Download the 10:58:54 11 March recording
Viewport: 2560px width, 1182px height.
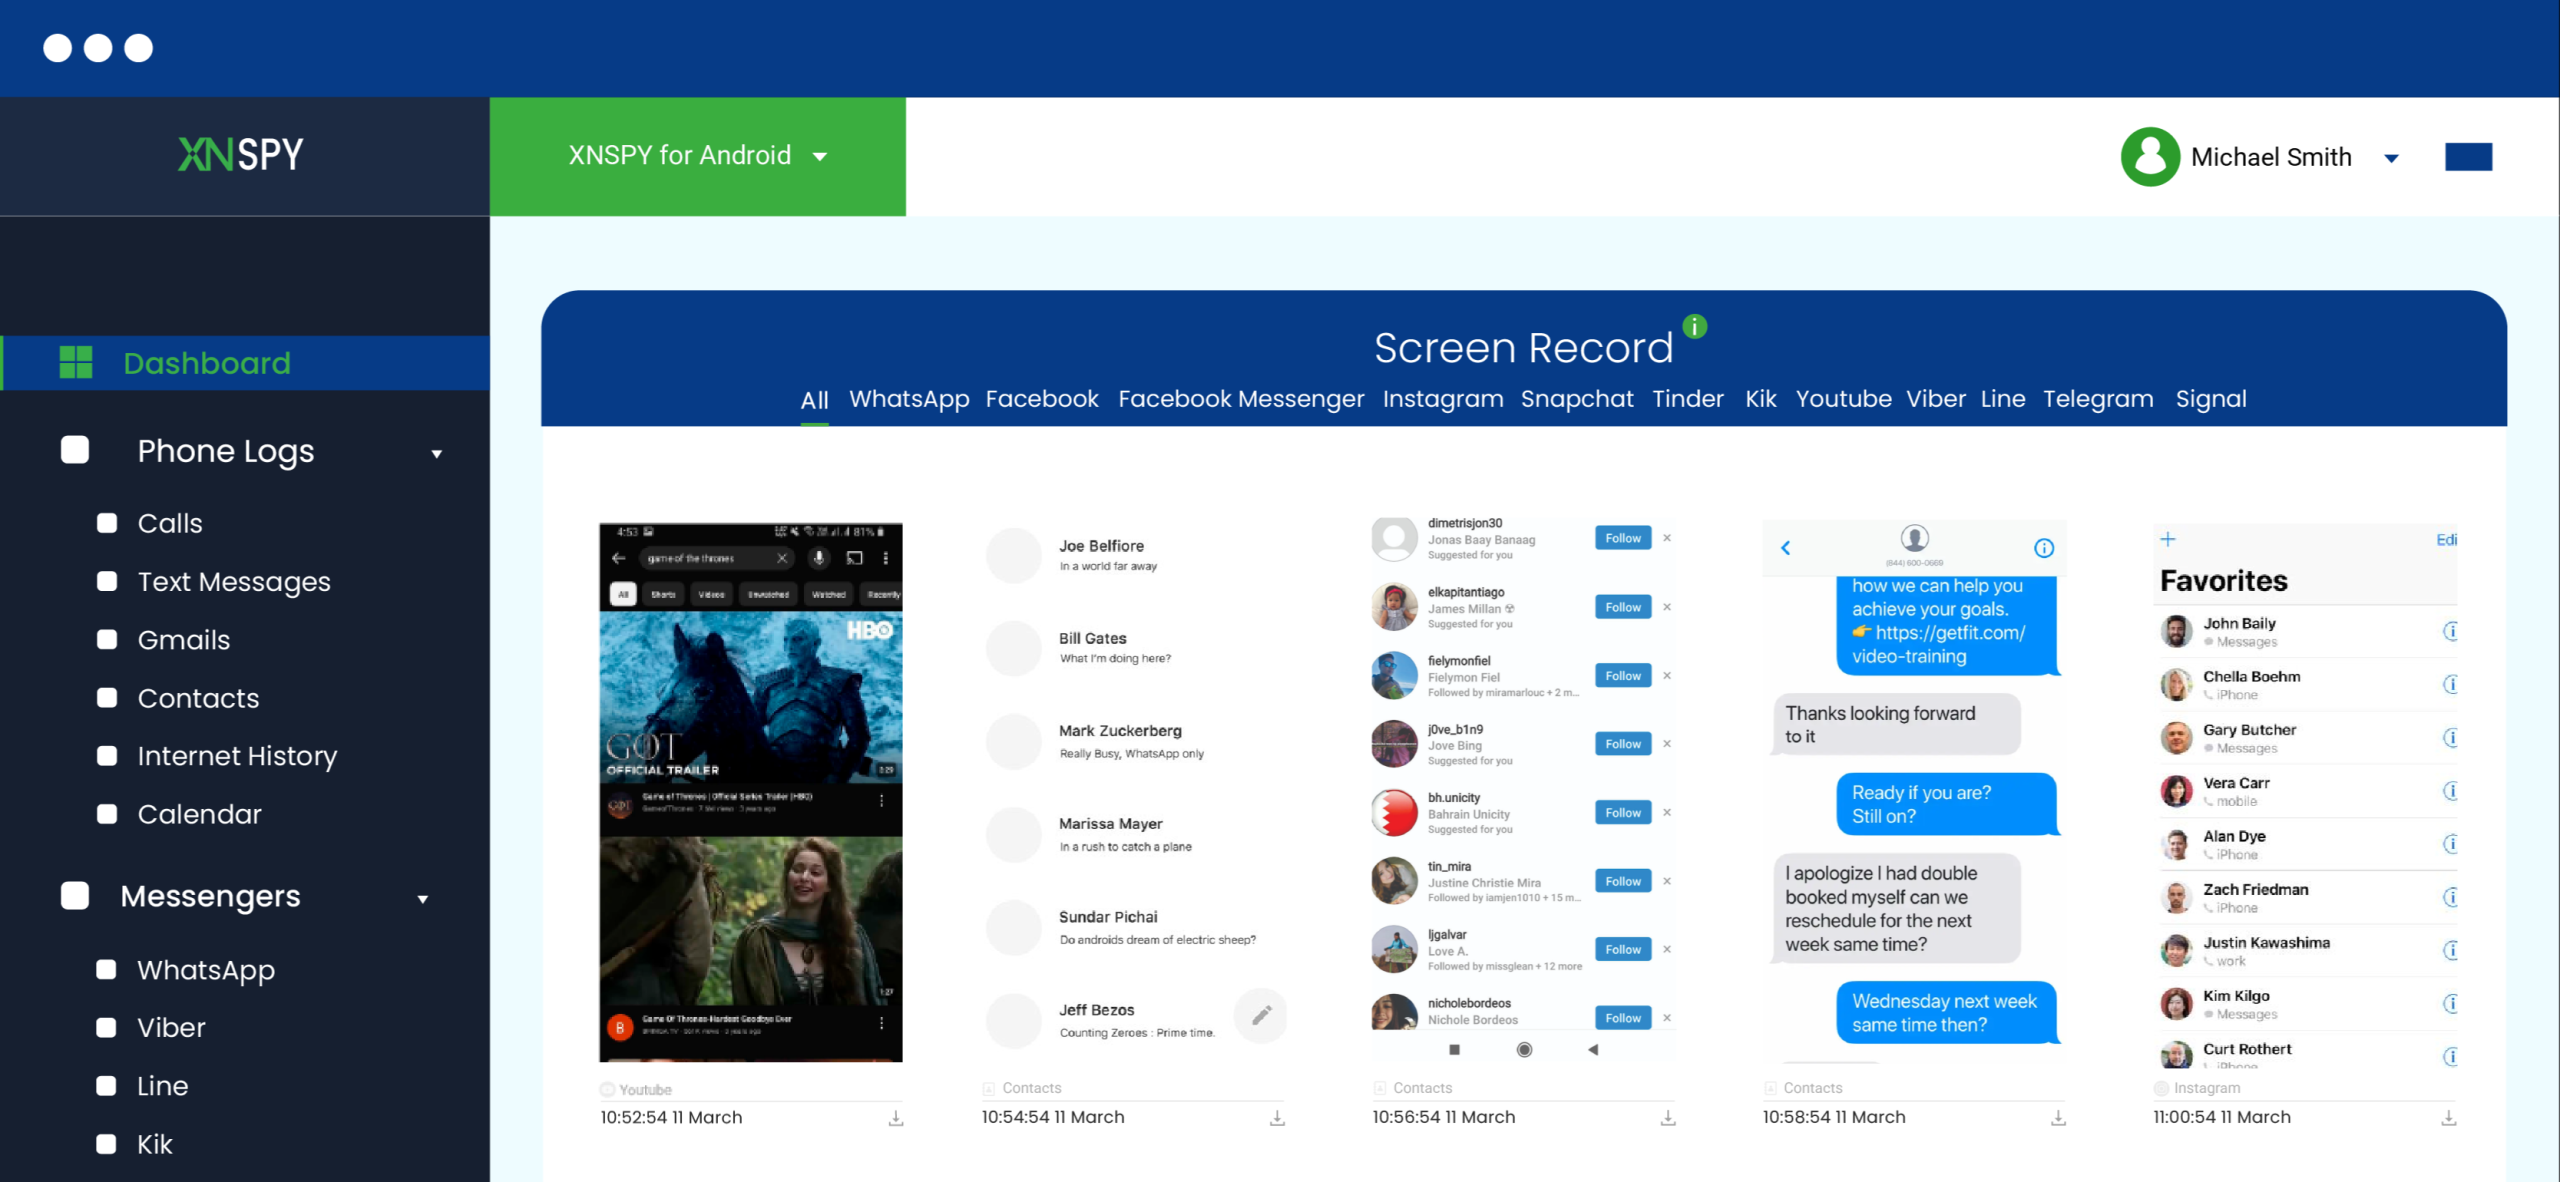pos(2058,1118)
